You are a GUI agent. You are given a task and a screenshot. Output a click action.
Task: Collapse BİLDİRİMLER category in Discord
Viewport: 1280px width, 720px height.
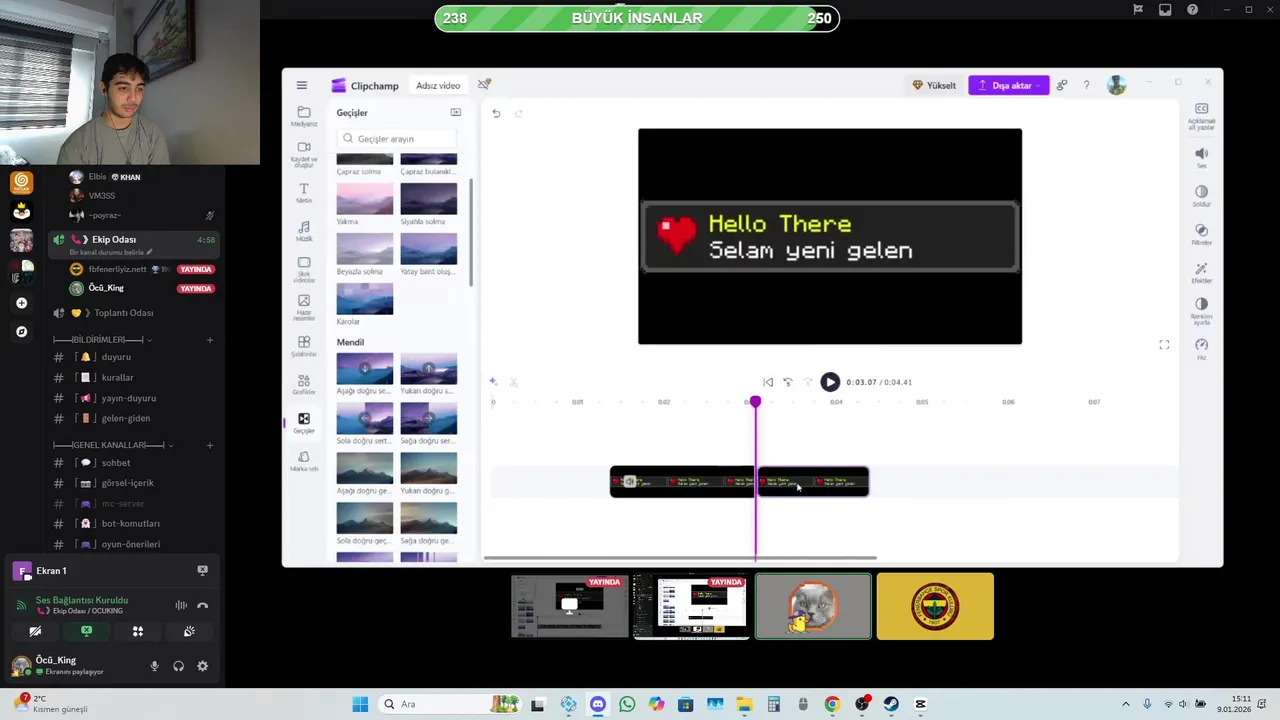(x=101, y=340)
